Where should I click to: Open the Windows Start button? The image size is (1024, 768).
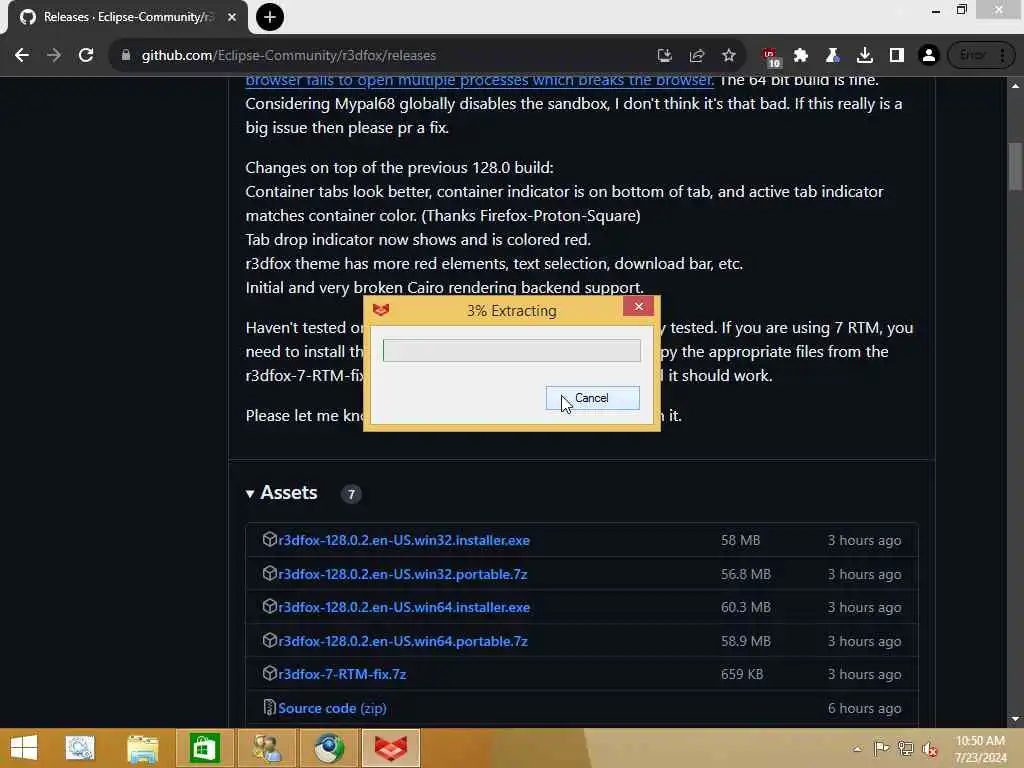(x=24, y=748)
